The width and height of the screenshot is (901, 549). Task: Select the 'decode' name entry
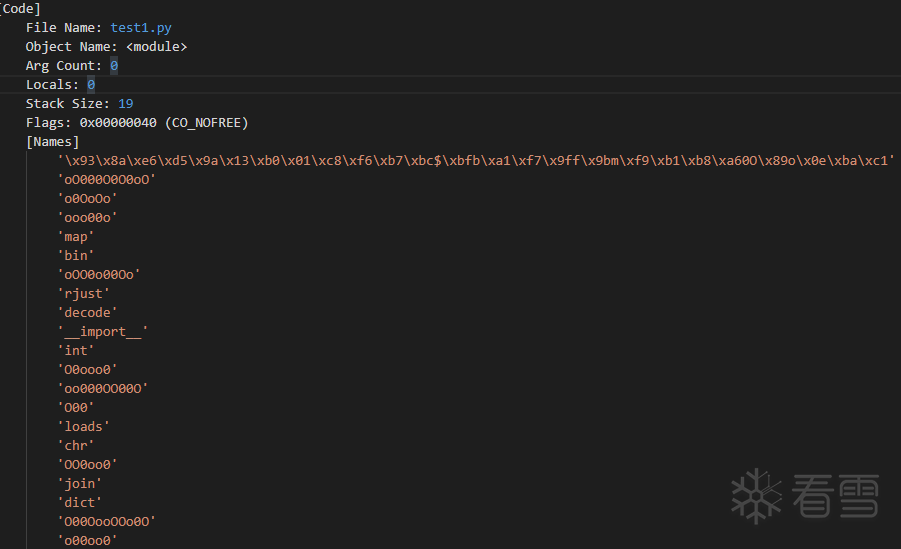88,313
